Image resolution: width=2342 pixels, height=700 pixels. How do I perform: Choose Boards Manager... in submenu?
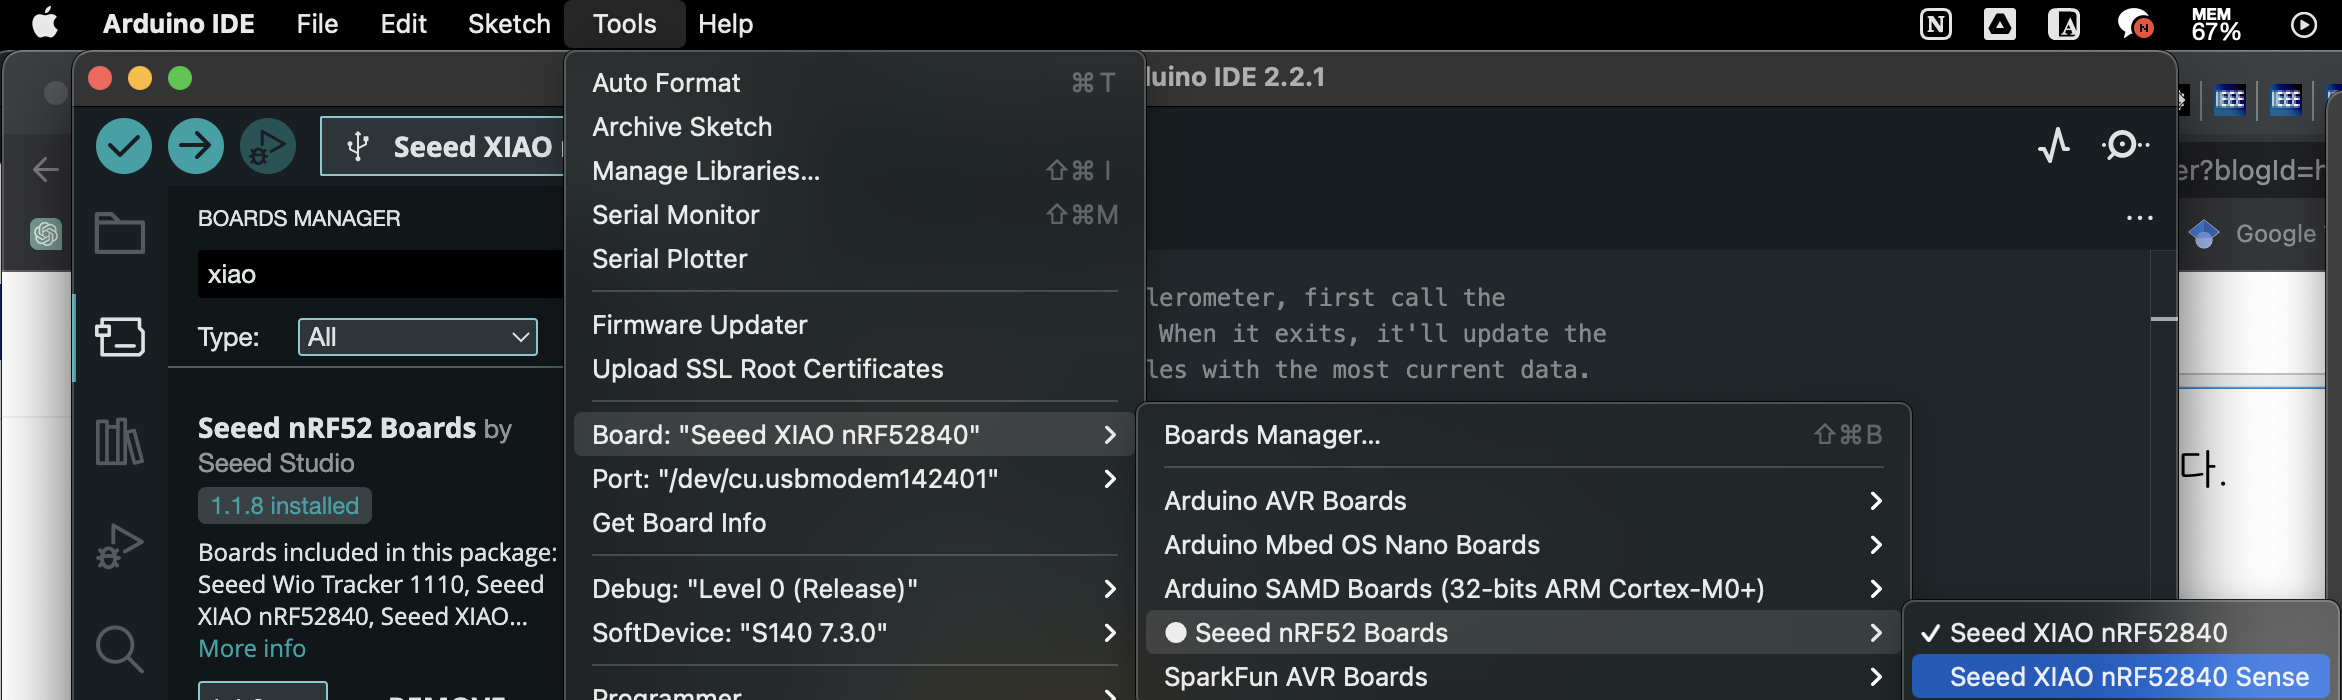1523,435
